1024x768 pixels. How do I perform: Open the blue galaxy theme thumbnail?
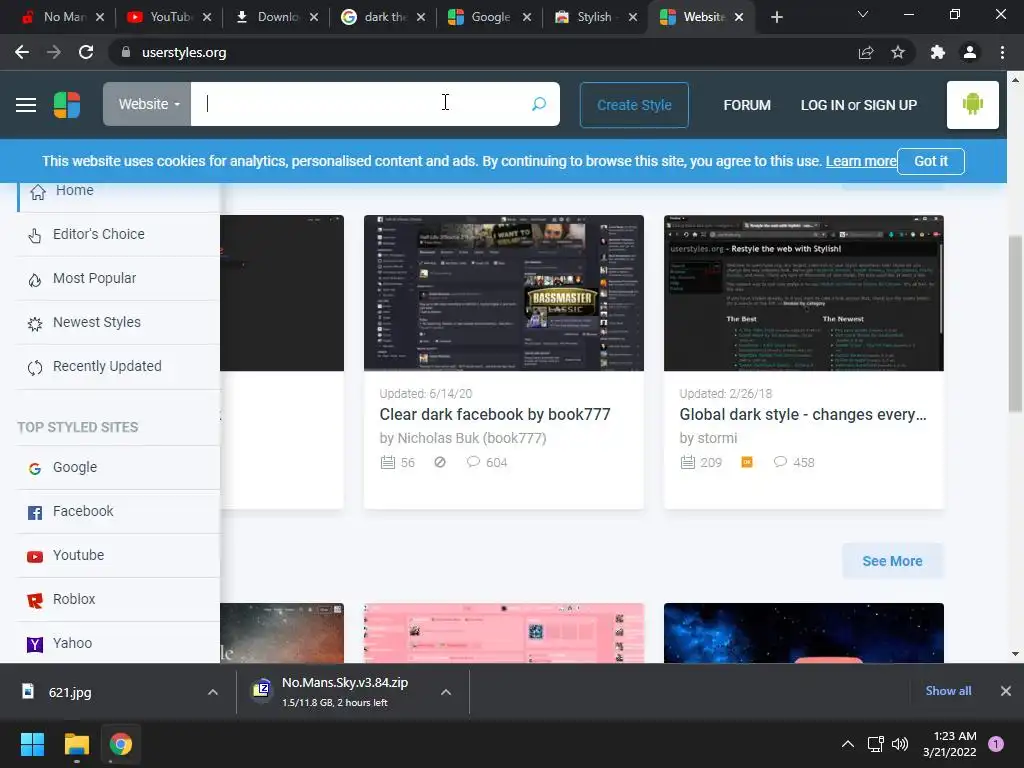803,633
